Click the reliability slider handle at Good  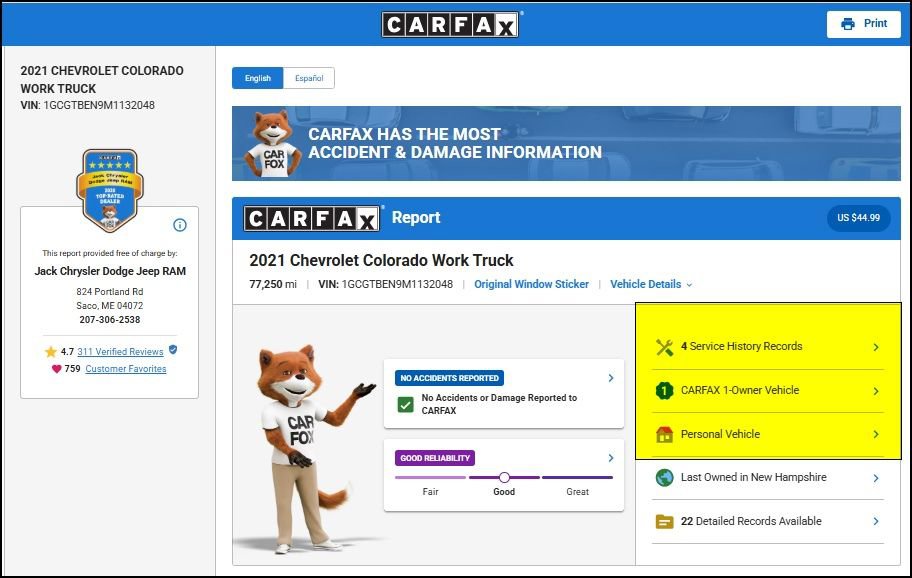[x=504, y=477]
